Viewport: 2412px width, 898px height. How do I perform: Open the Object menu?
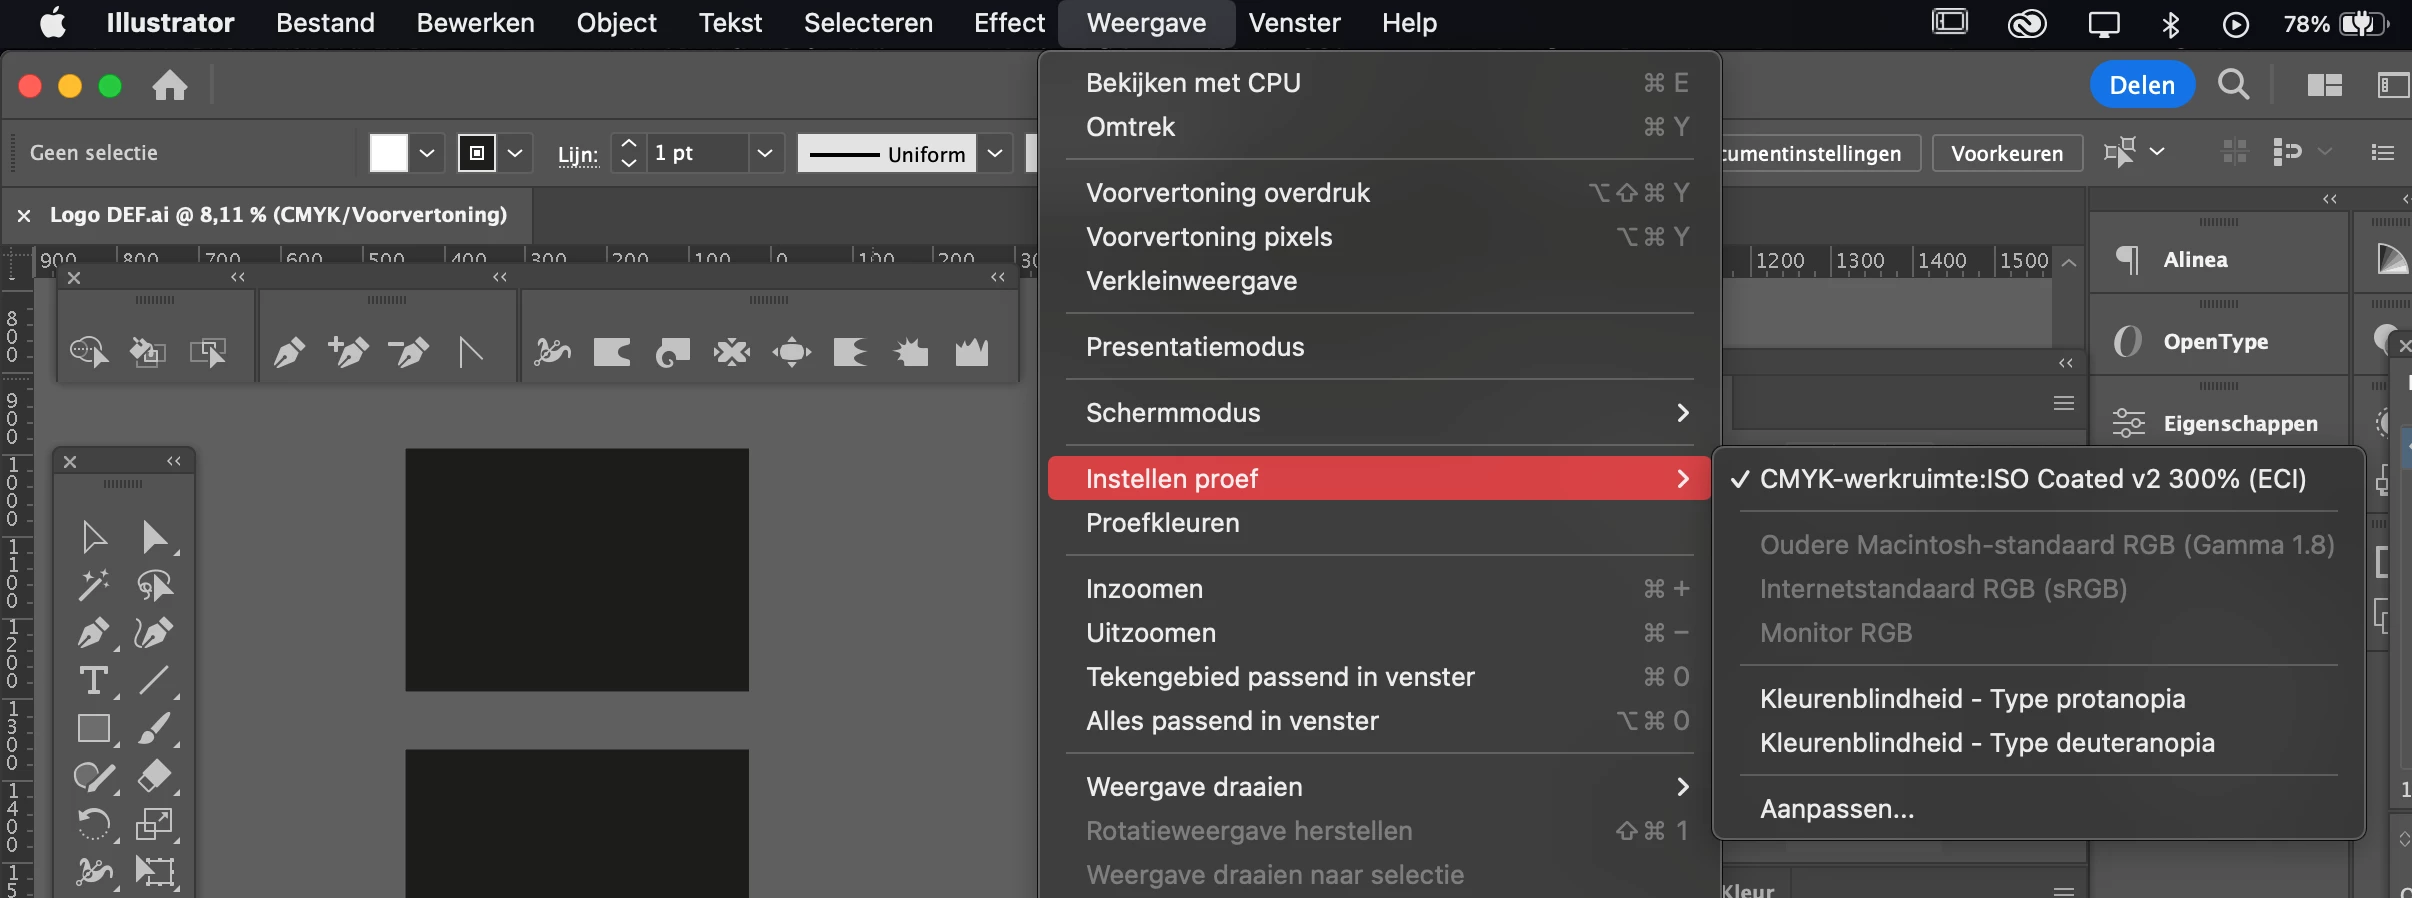[616, 23]
